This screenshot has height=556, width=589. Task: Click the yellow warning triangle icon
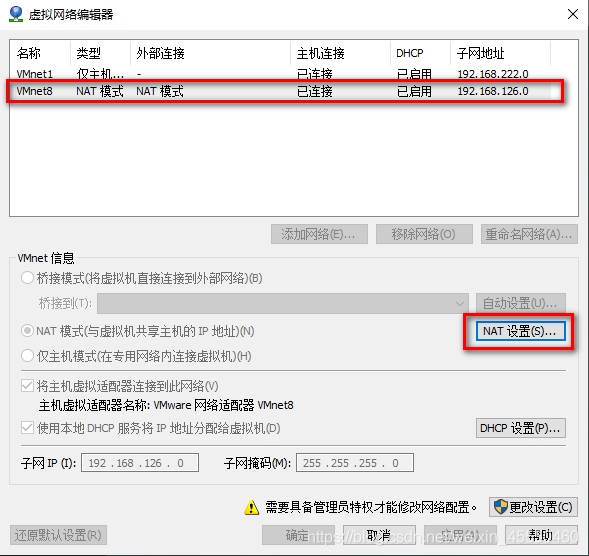(251, 507)
